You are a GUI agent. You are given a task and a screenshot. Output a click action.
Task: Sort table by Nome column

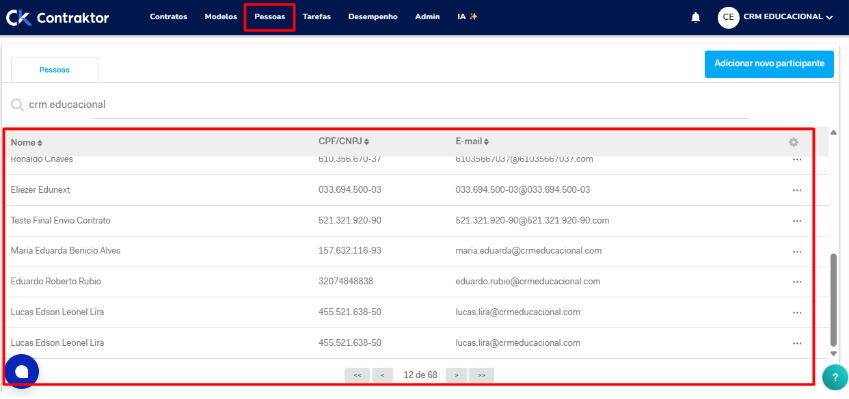pyautogui.click(x=27, y=142)
